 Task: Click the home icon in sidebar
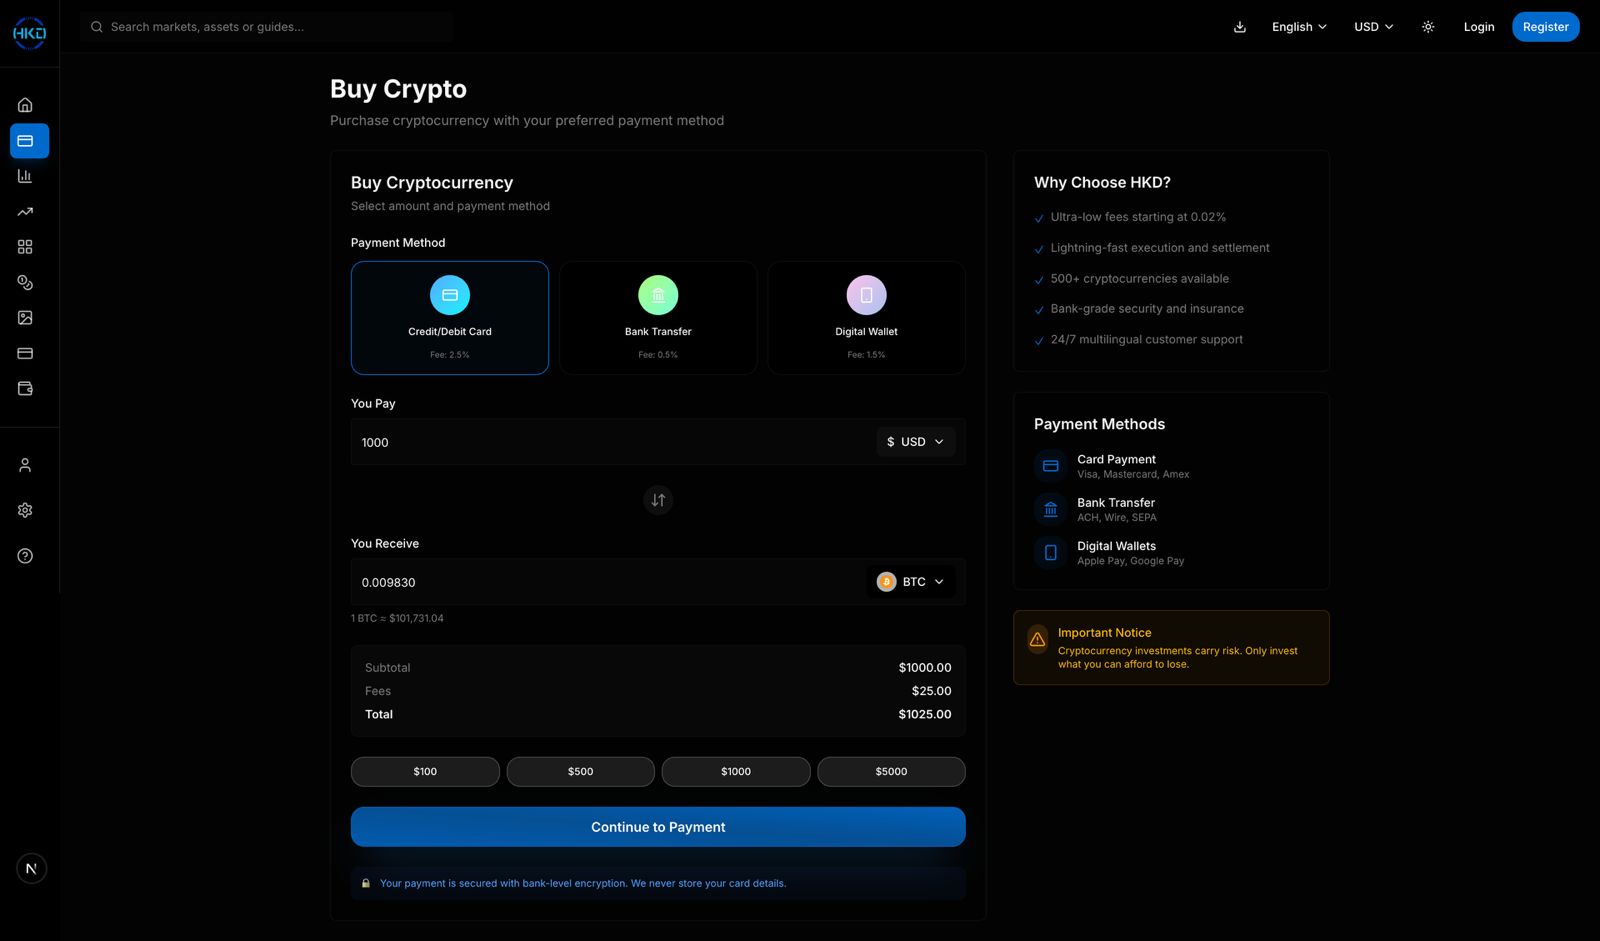(25, 105)
